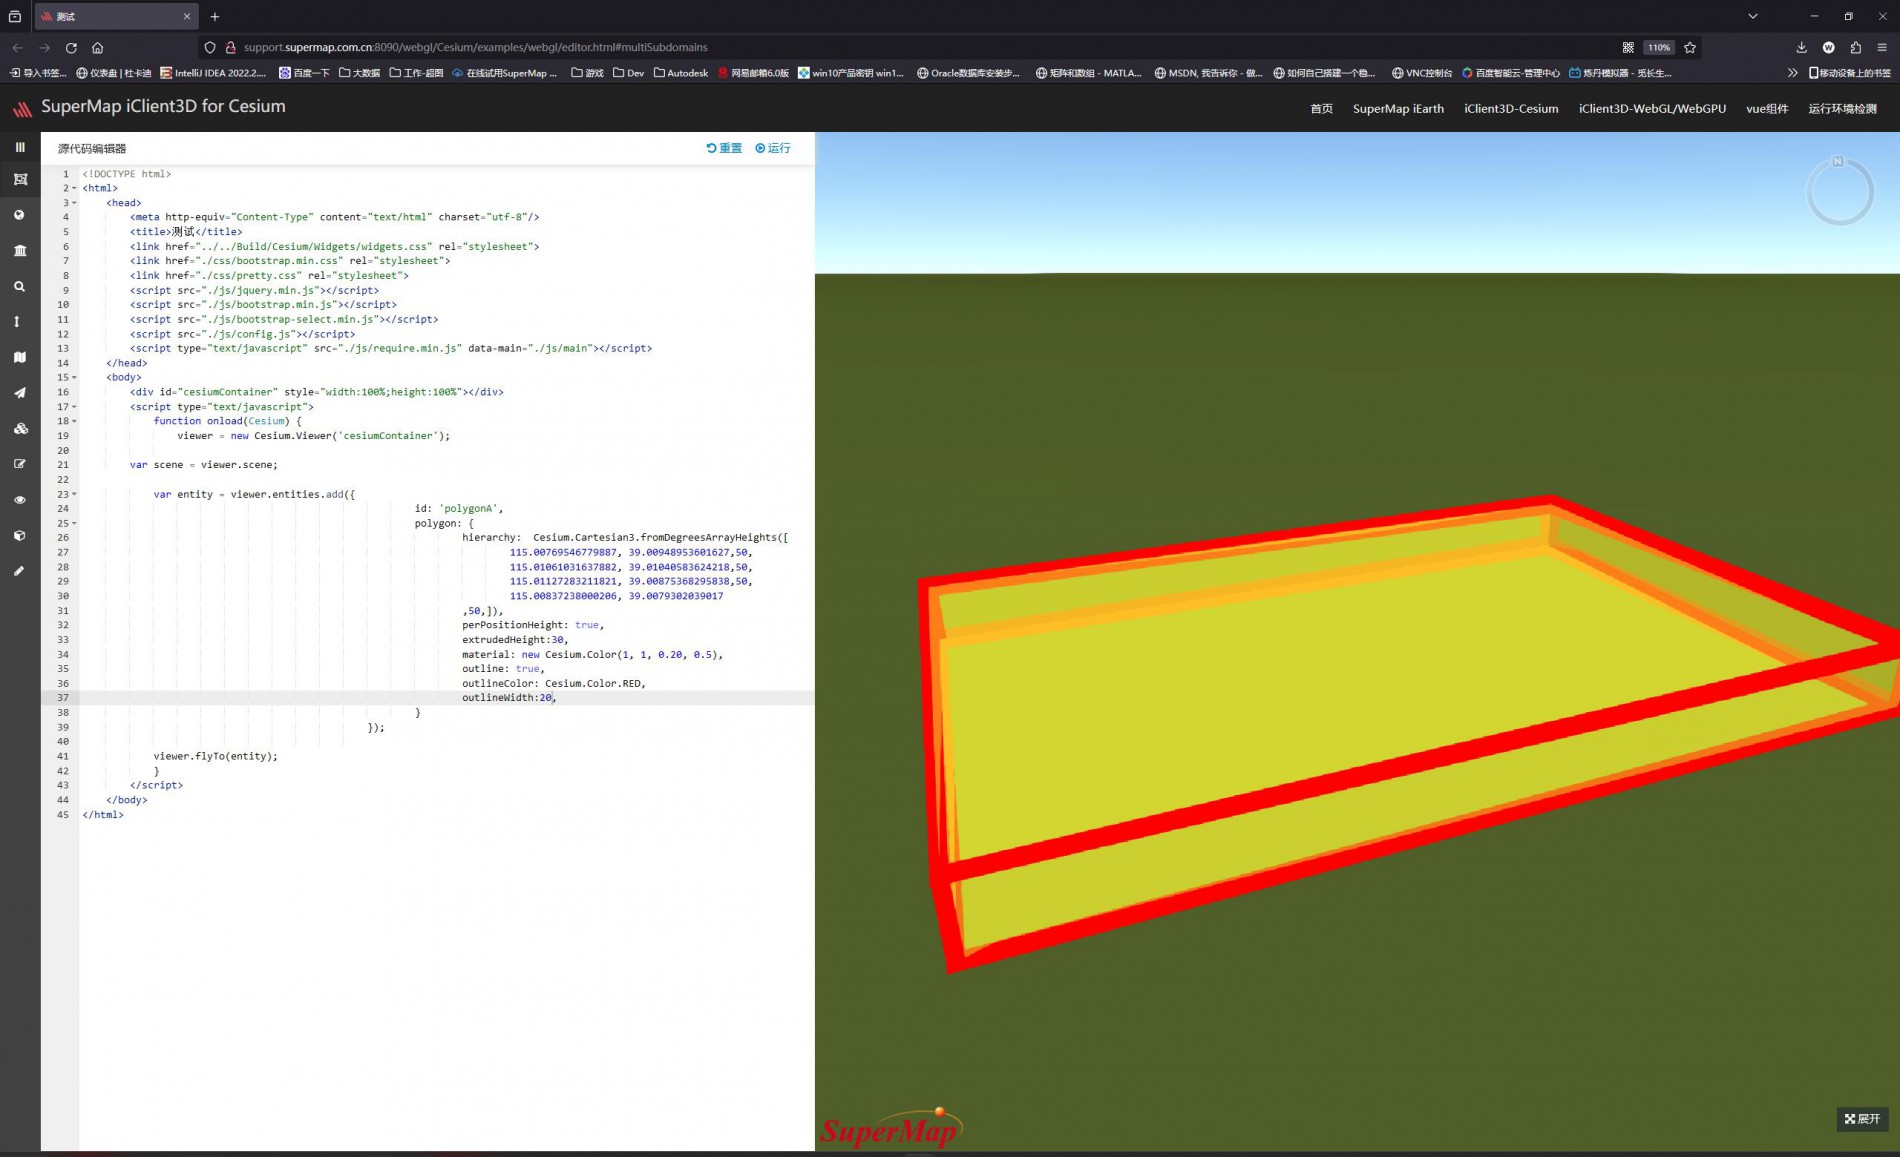Image resolution: width=1900 pixels, height=1157 pixels.
Task: Select the stacked cubes sidebar icon
Action: [x=20, y=428]
